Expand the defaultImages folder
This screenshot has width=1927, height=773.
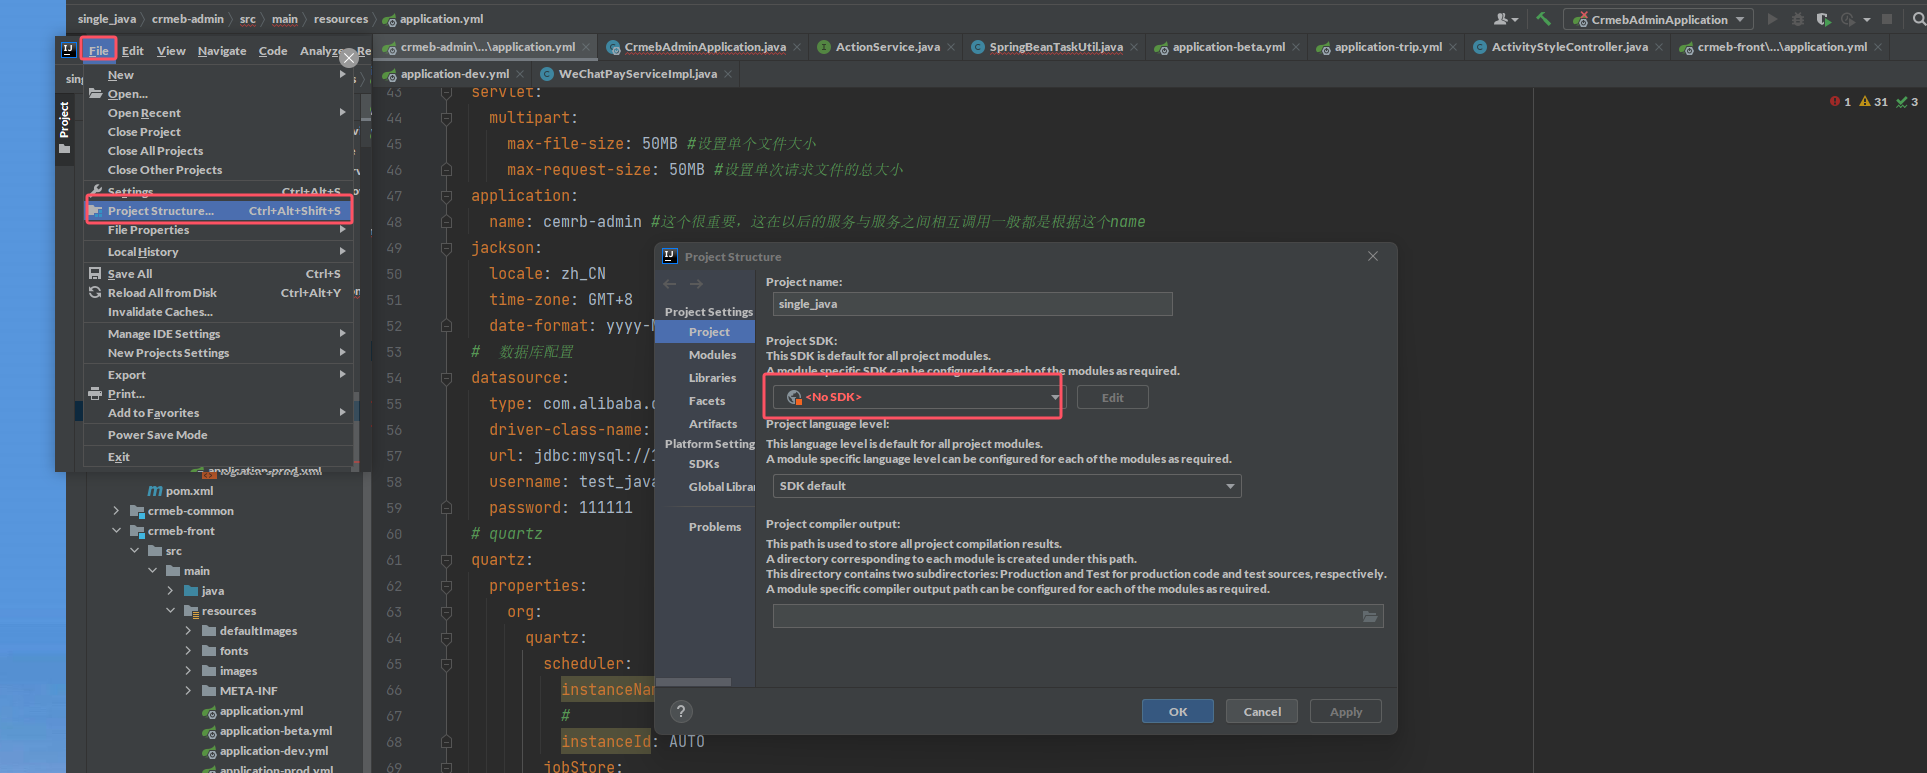188,631
